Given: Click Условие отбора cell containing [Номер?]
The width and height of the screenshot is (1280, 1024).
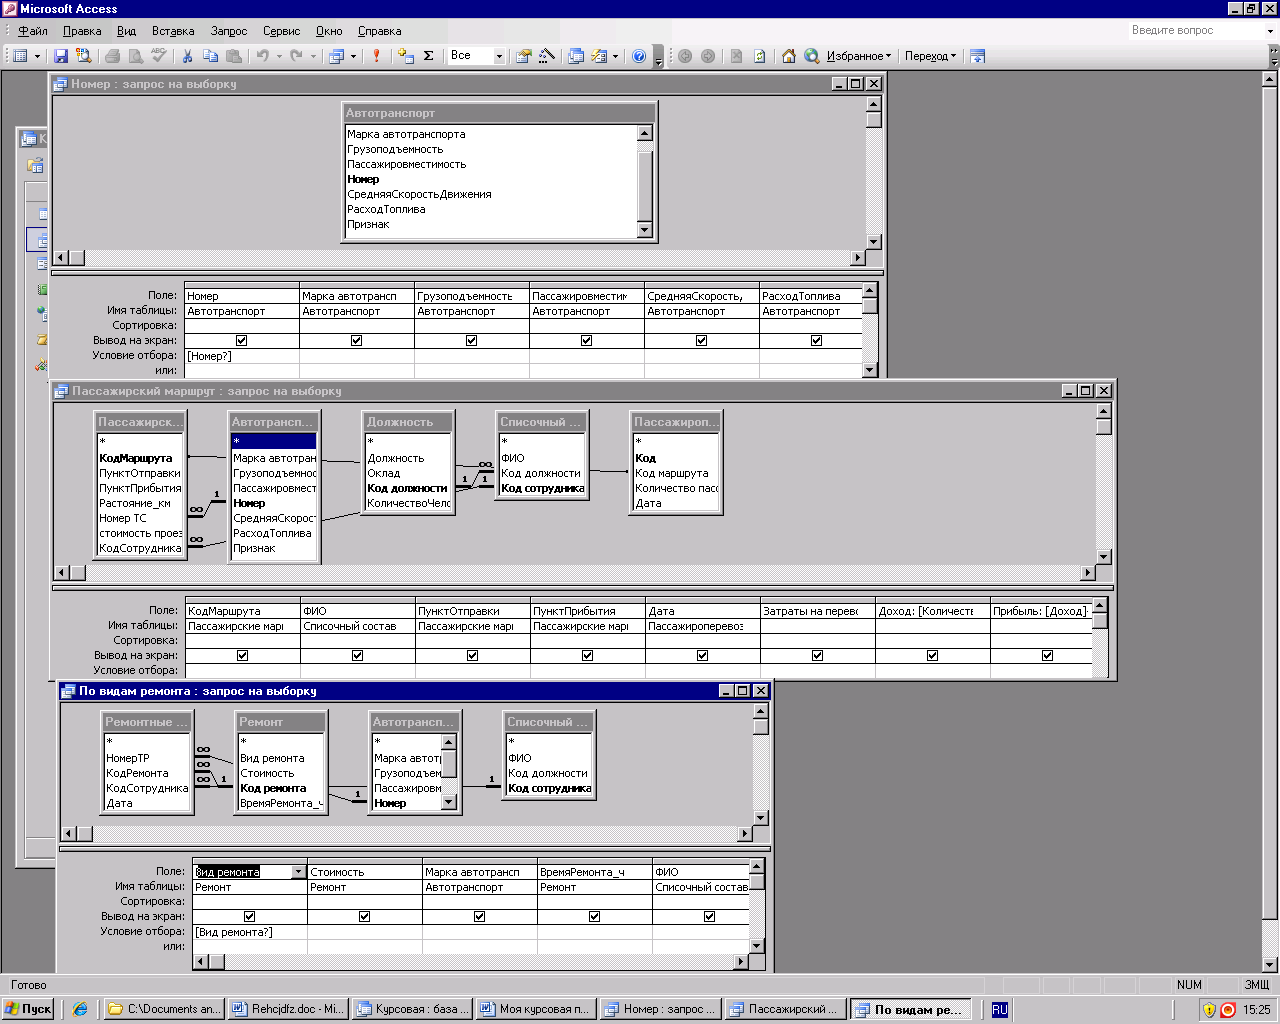Looking at the screenshot, I should point(241,356).
